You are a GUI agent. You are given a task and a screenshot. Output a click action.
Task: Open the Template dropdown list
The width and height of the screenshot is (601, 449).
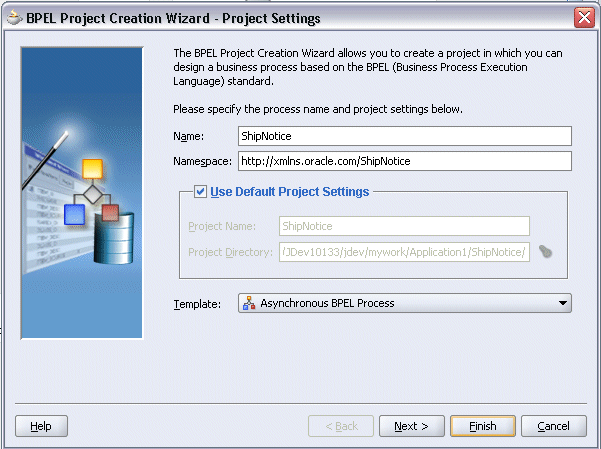(405, 303)
